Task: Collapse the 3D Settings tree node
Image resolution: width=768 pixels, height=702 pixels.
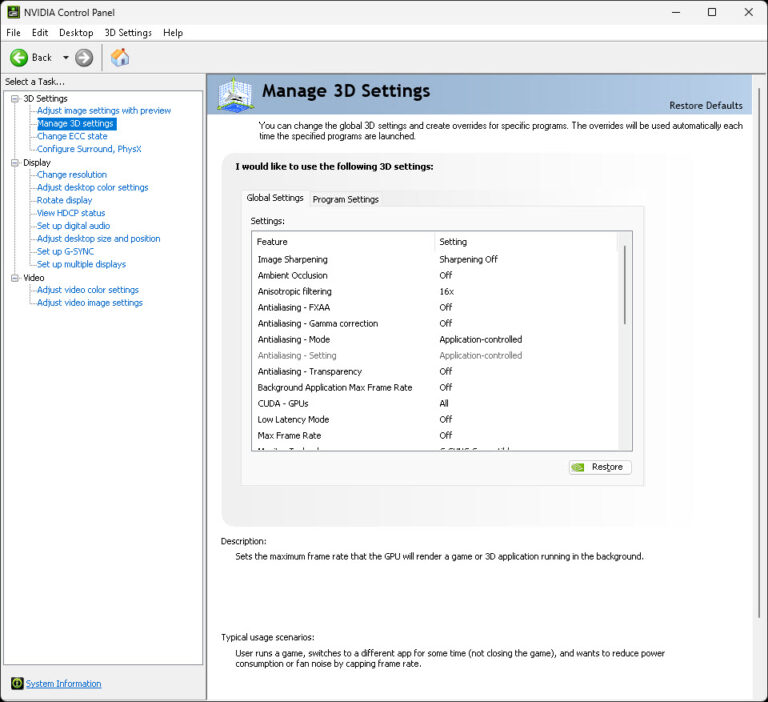Action: coord(15,98)
